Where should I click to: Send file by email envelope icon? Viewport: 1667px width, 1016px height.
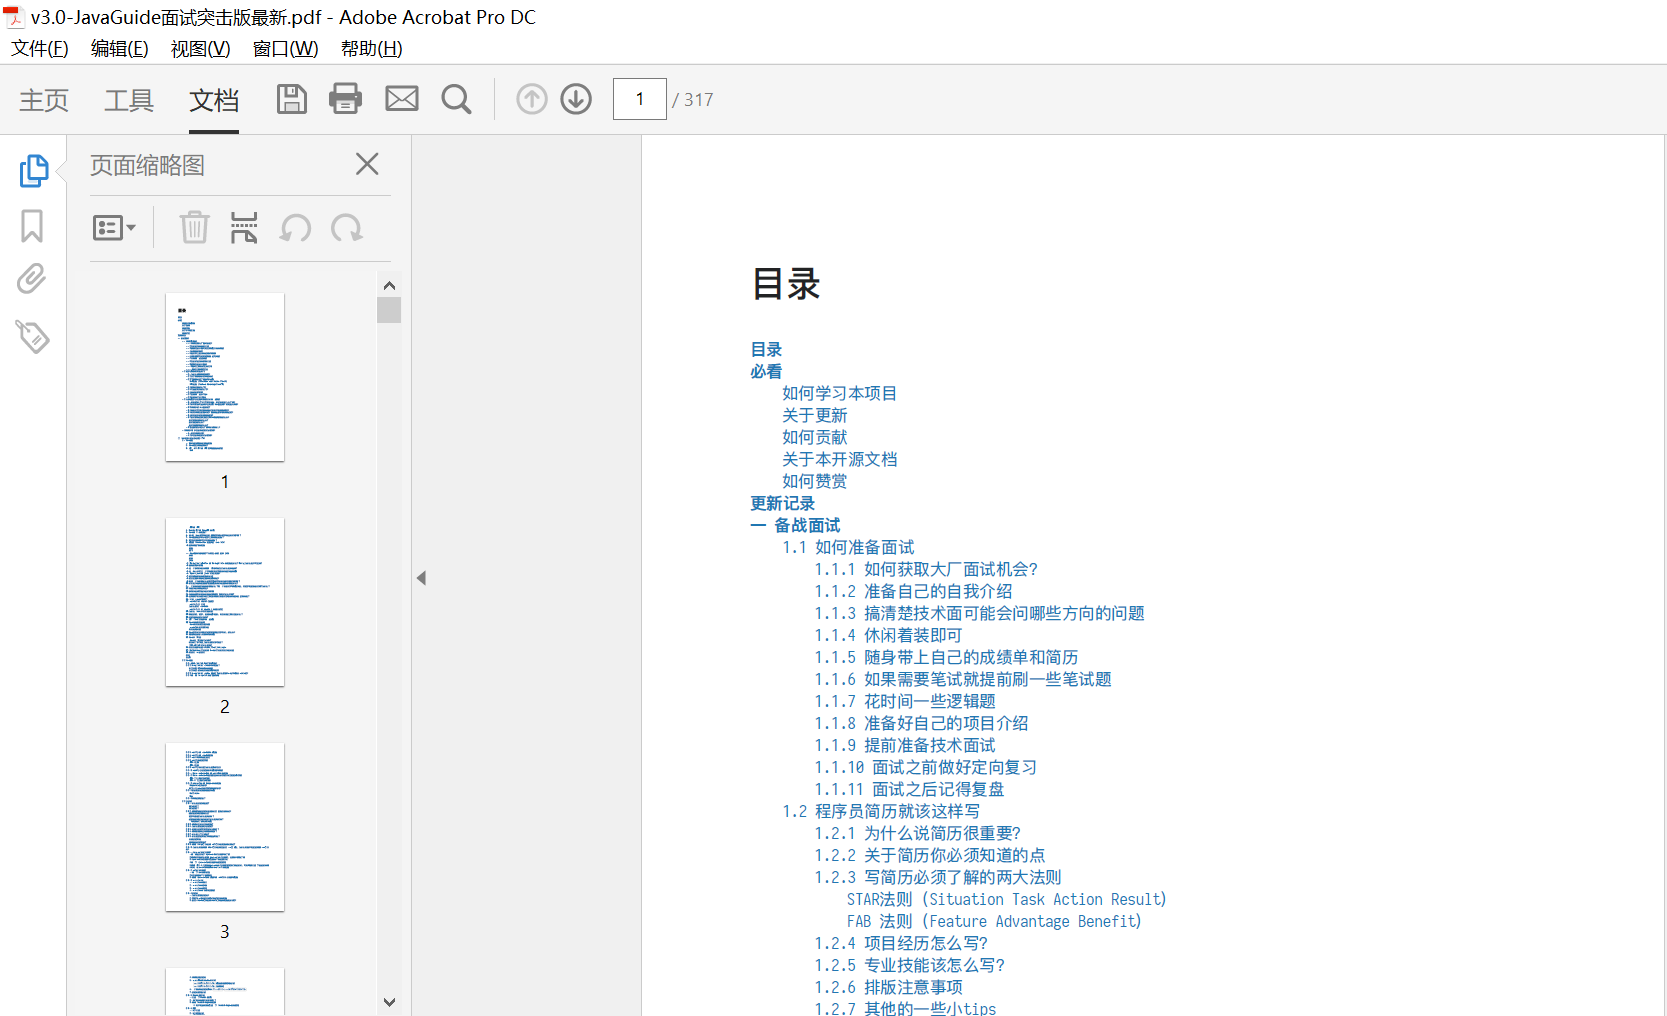point(402,99)
